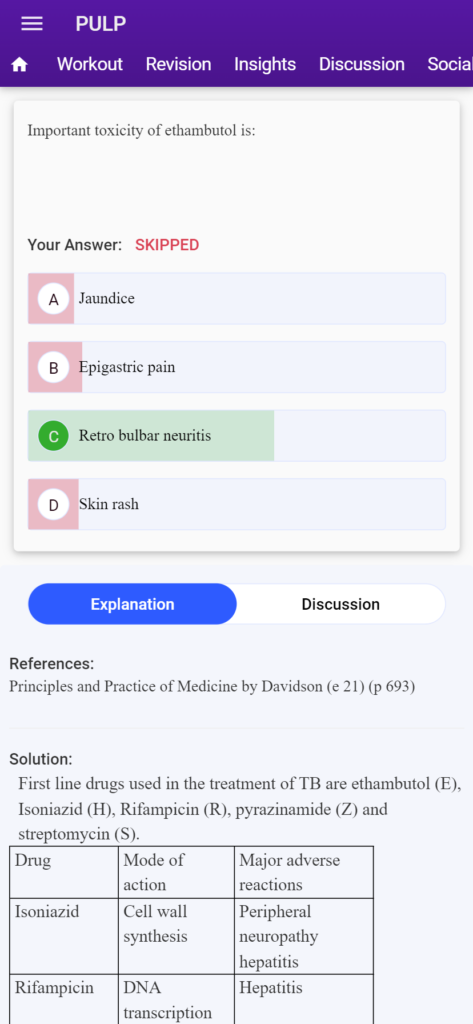The height and width of the screenshot is (1024, 473).
Task: Select option D circle
Action: pyautogui.click(x=54, y=505)
